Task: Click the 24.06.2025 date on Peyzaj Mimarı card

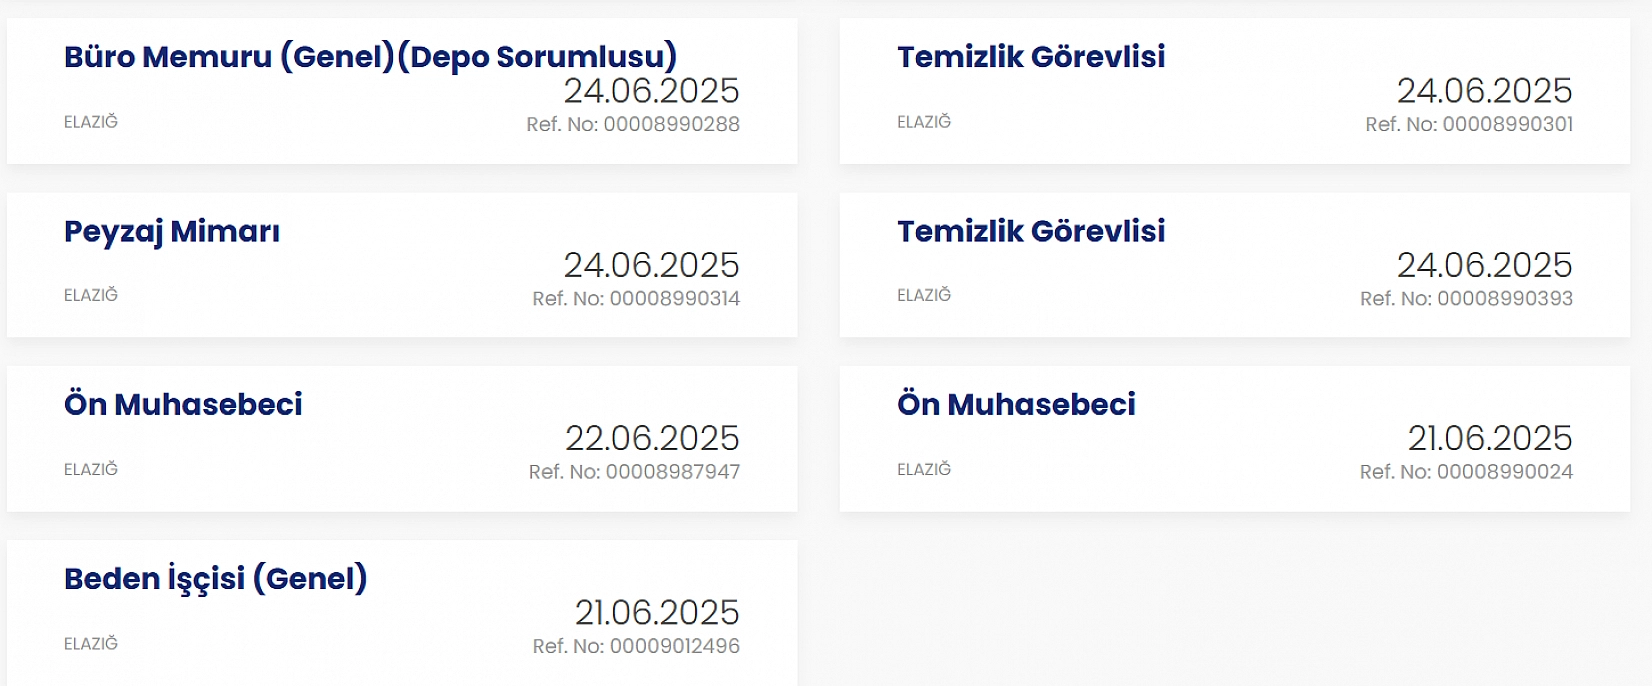Action: pyautogui.click(x=651, y=265)
